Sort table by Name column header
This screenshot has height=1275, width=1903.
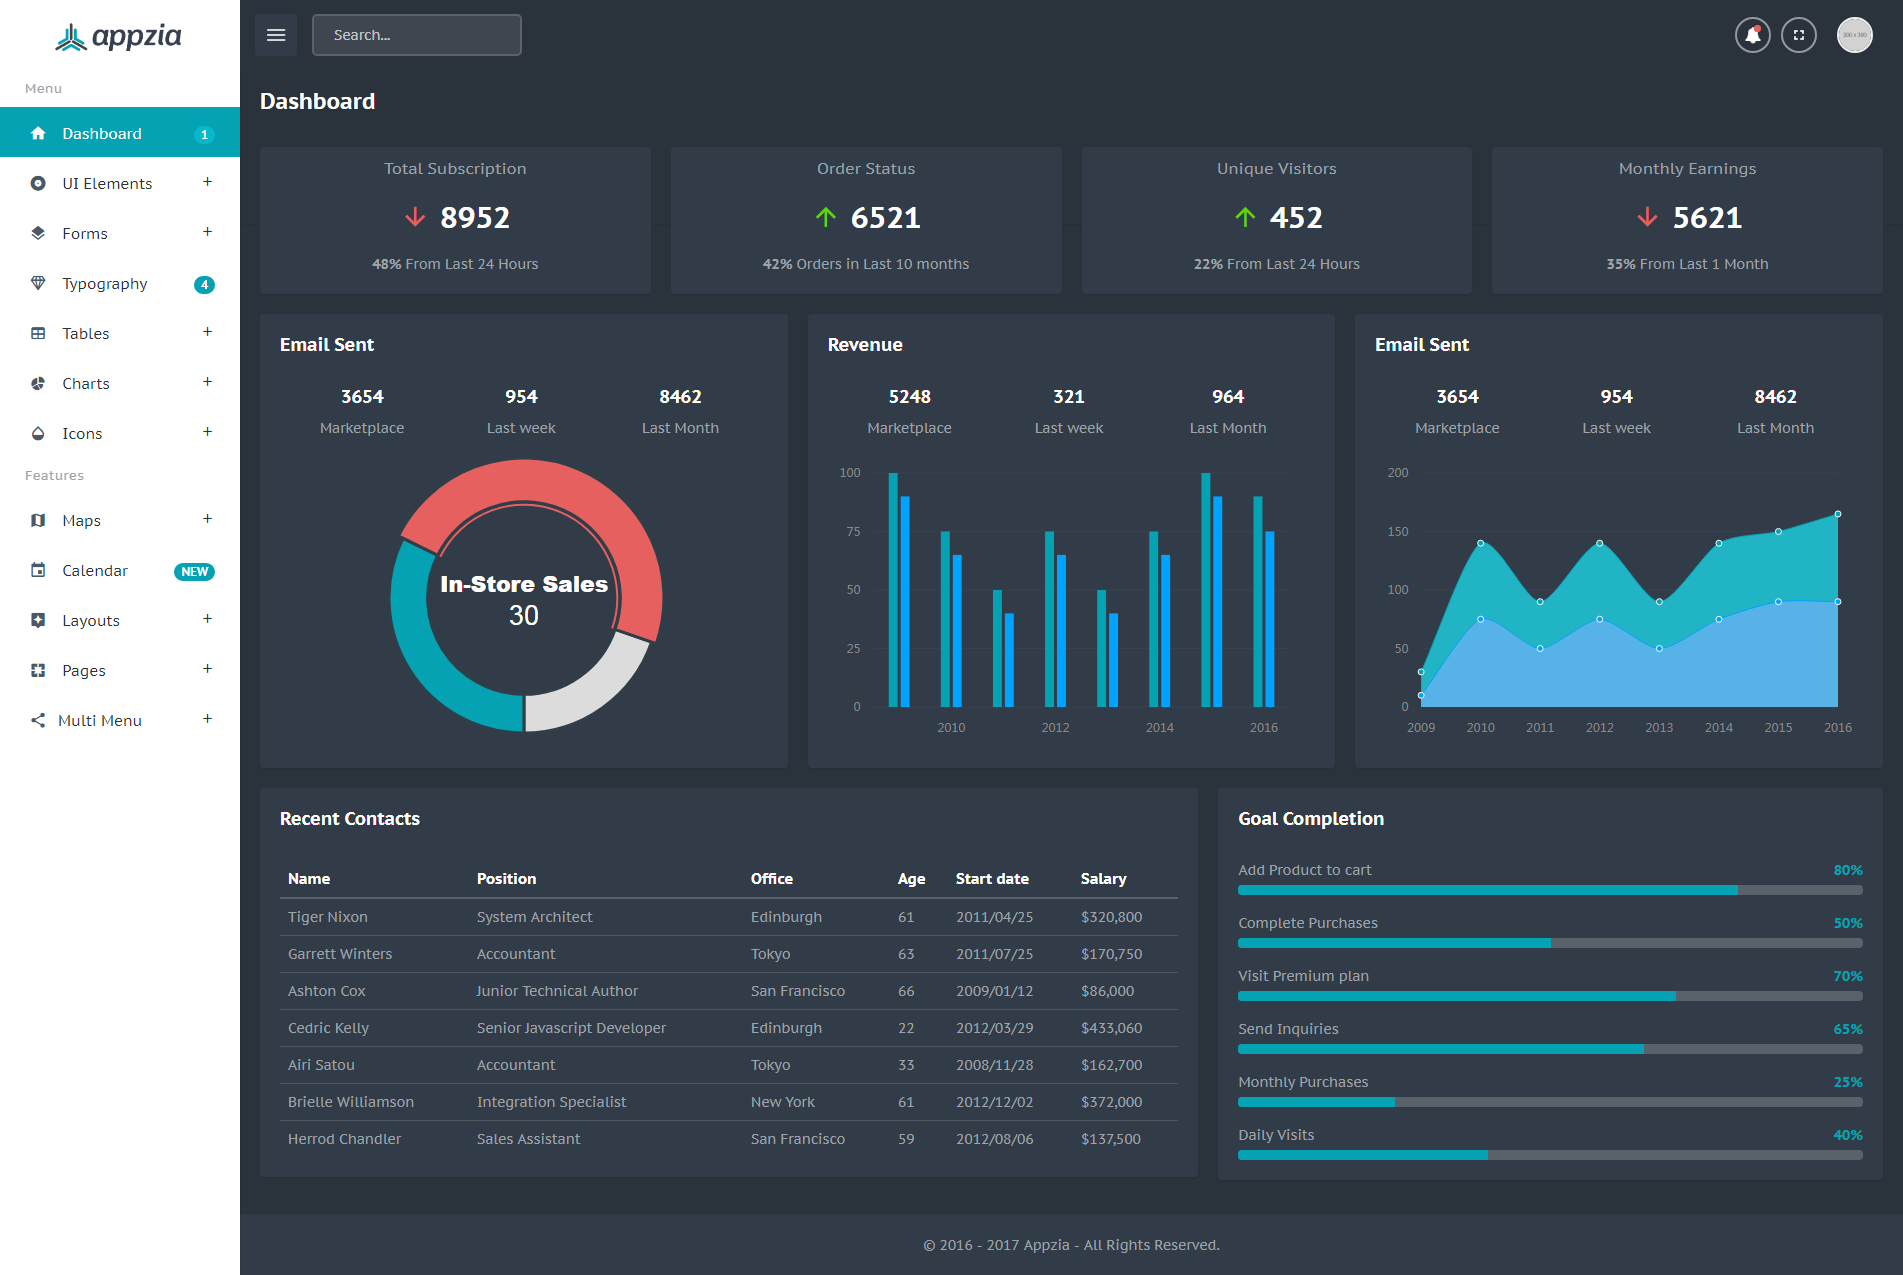[309, 878]
